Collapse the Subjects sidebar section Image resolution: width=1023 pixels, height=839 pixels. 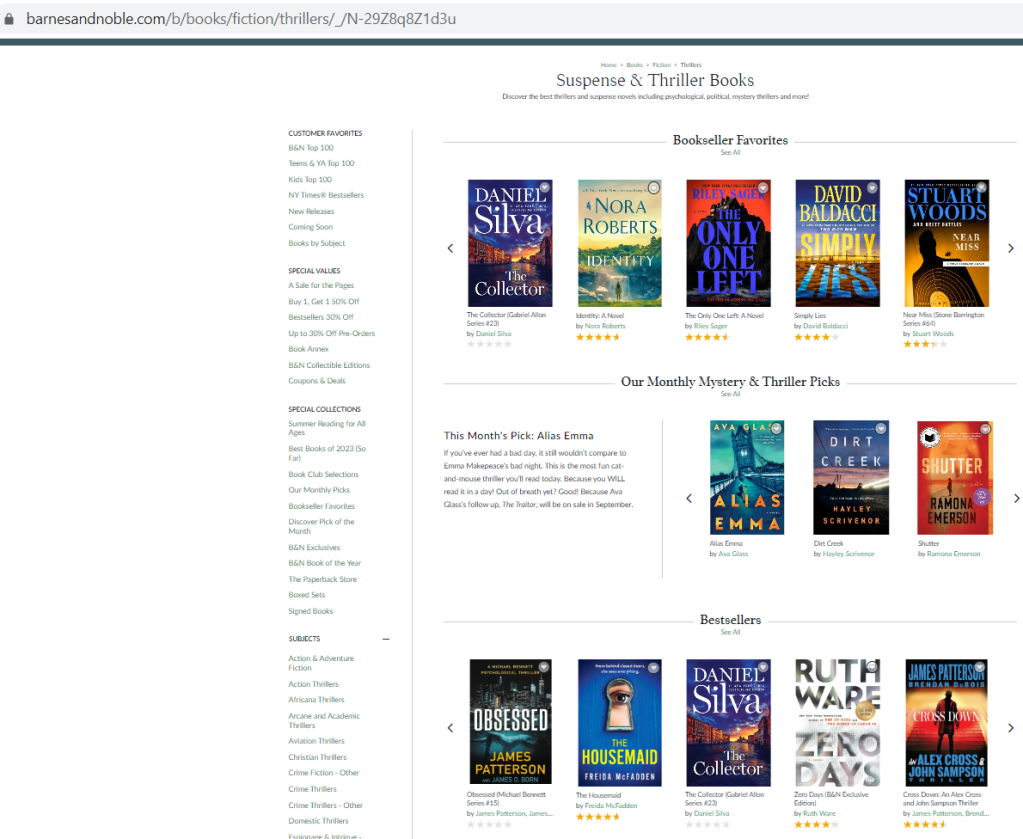(386, 639)
